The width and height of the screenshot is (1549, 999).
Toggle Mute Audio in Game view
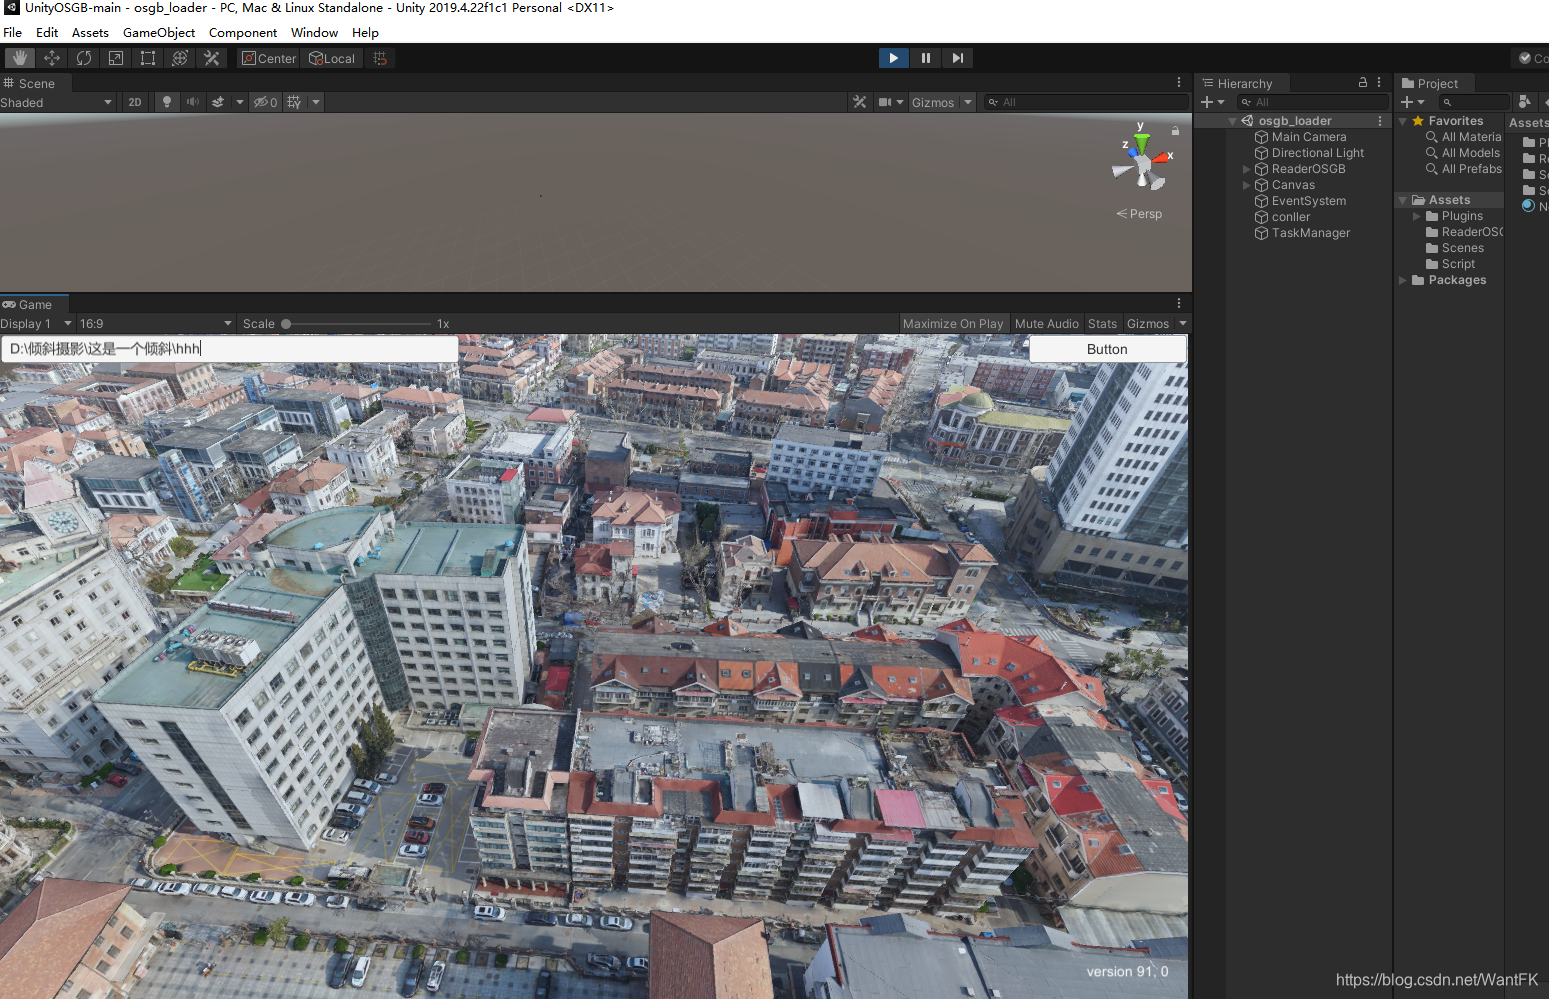pos(1046,324)
